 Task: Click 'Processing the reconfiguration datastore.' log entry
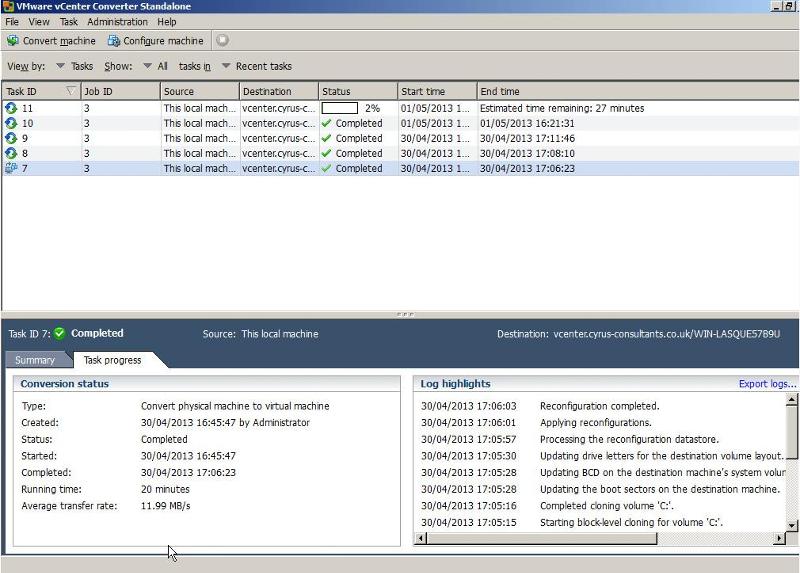[629, 439]
